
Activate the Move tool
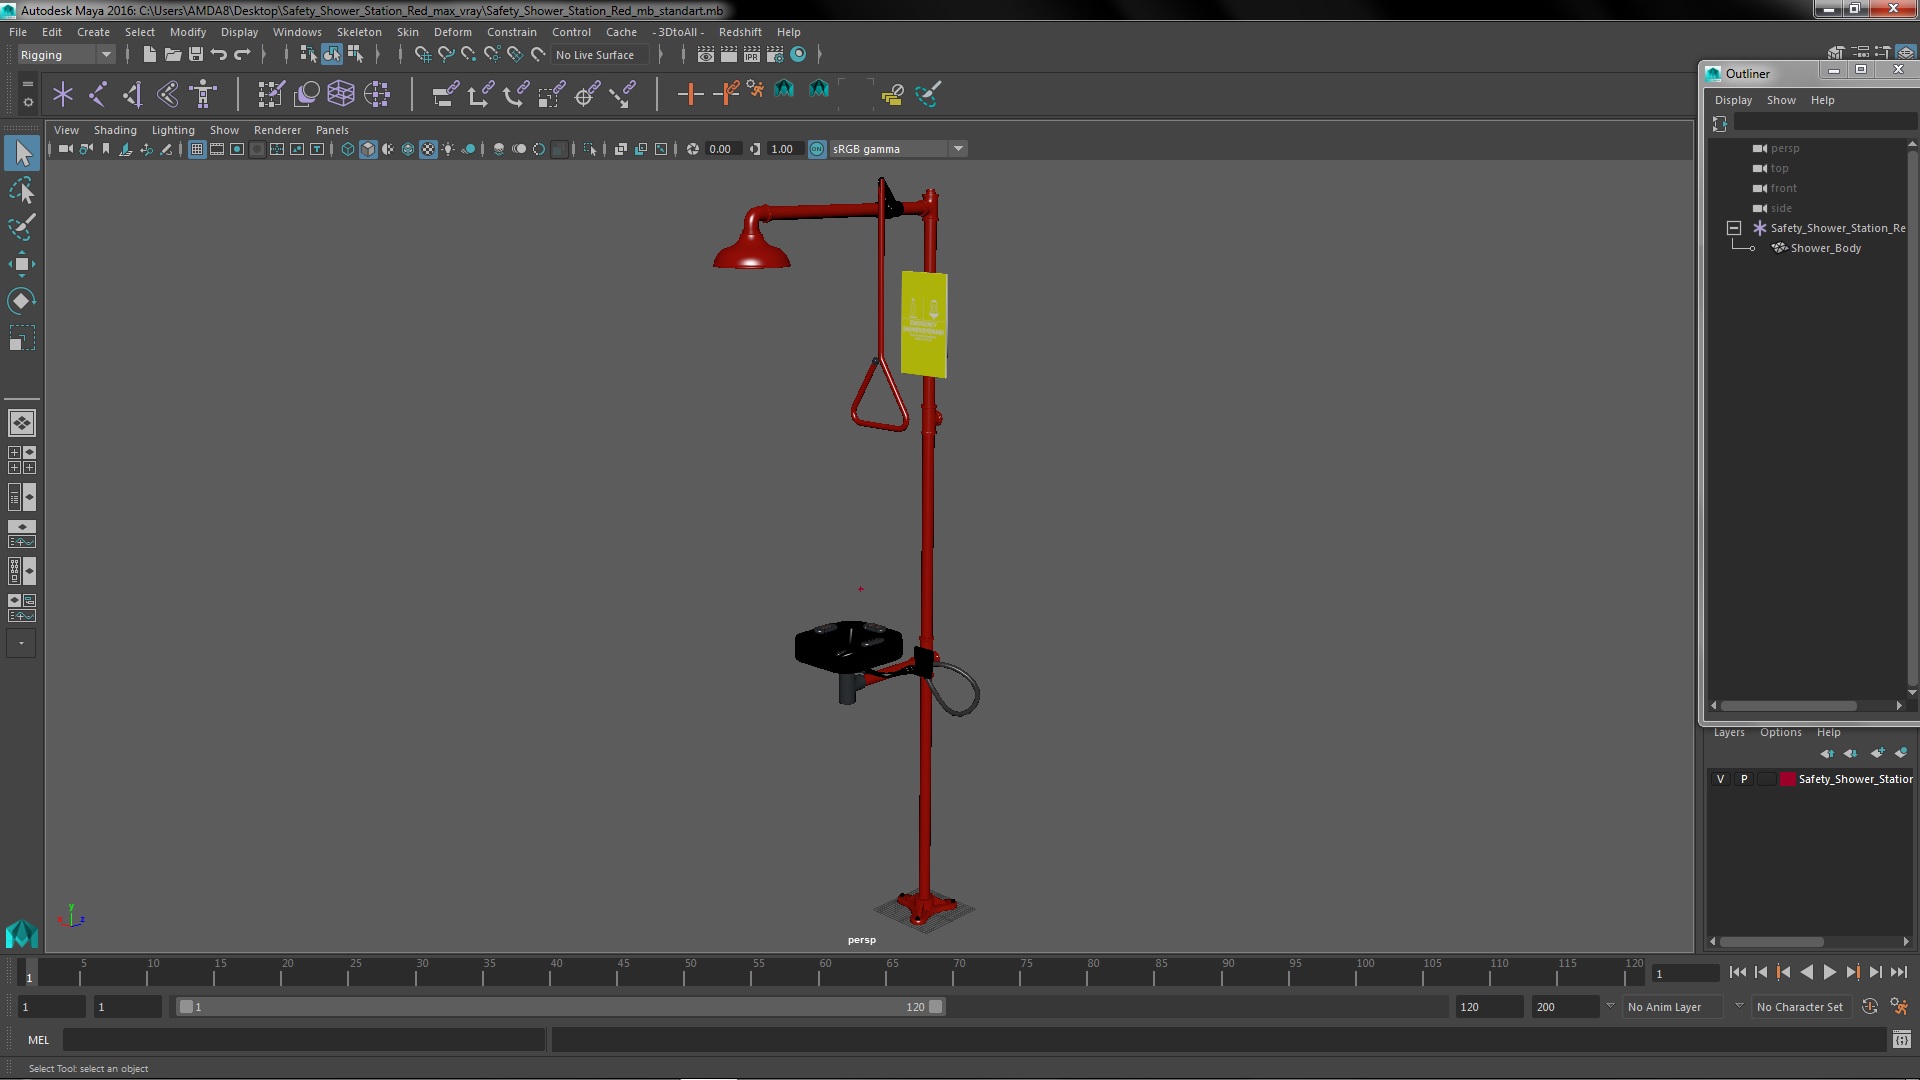[x=22, y=264]
